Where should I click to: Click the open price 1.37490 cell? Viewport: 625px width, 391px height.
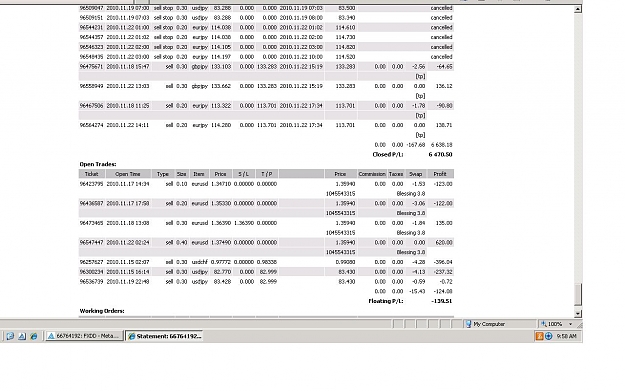[x=221, y=242]
